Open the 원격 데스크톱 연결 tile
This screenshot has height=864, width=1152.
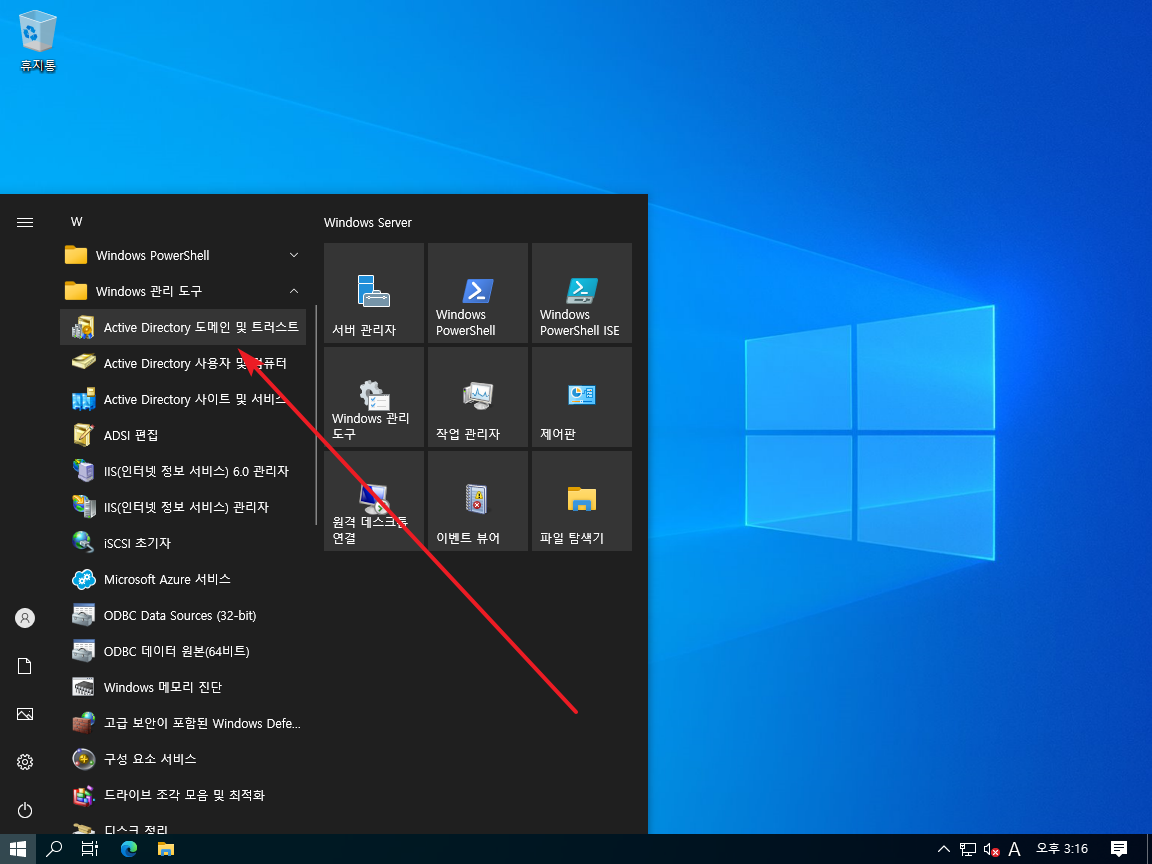pyautogui.click(x=374, y=501)
